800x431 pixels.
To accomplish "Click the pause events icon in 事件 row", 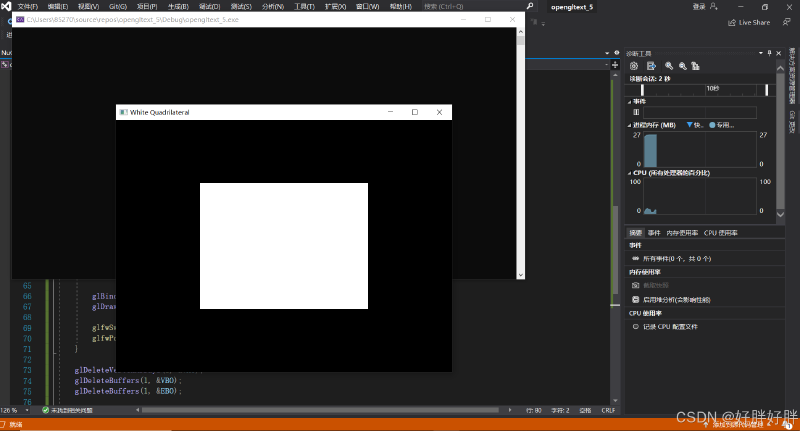I will 636,112.
